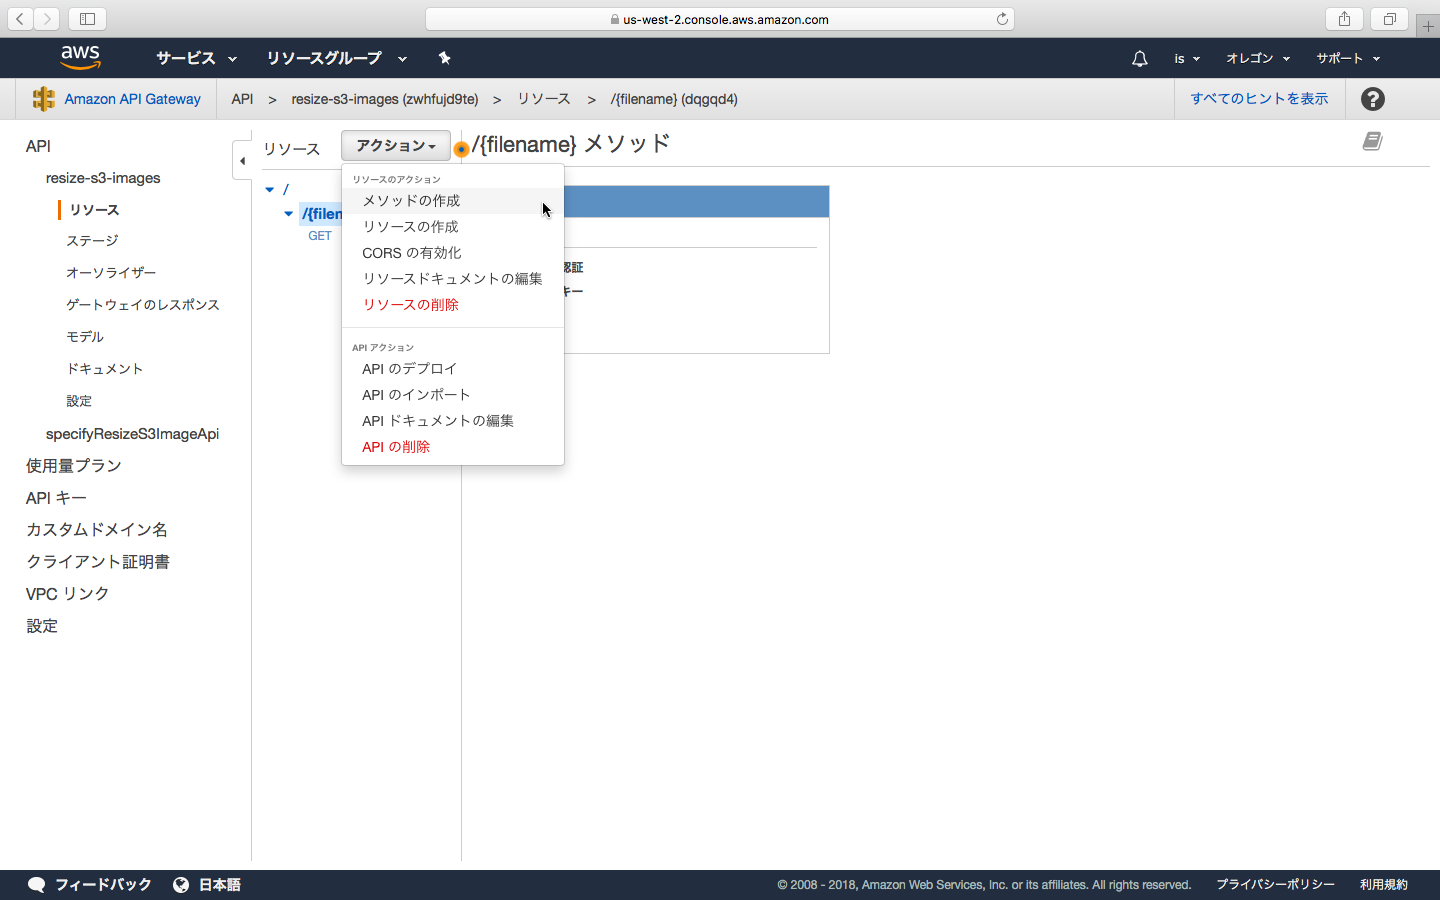Open VPC リンク in the sidebar
Screen dimensions: 1440x900
67,594
